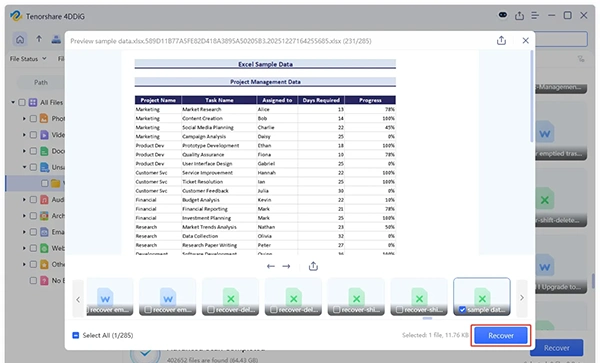This screenshot has width=600, height=363.
Task: Click the Home icon in the toolbar
Action: point(20,39)
